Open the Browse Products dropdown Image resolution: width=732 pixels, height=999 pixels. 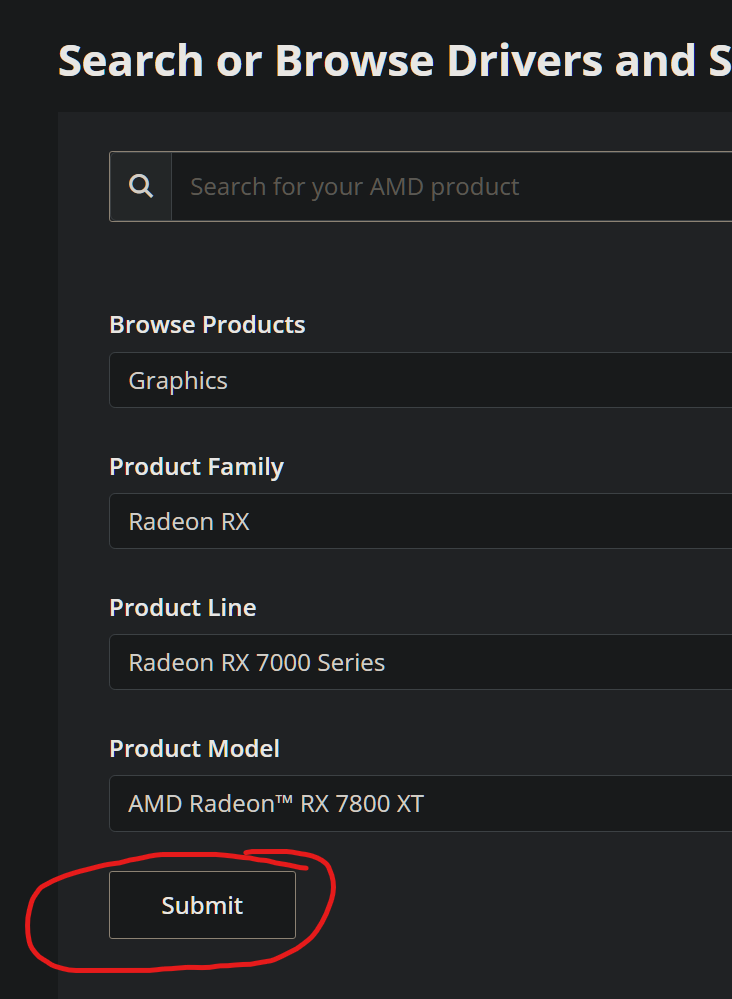(x=420, y=380)
